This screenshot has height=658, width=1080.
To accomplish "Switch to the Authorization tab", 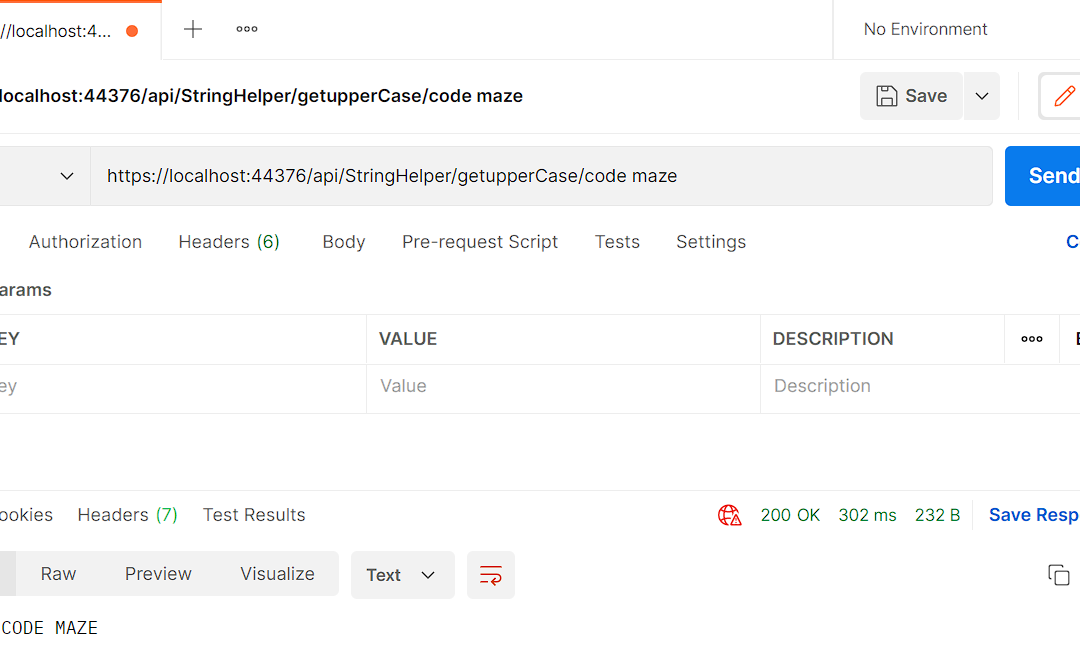I will (85, 242).
